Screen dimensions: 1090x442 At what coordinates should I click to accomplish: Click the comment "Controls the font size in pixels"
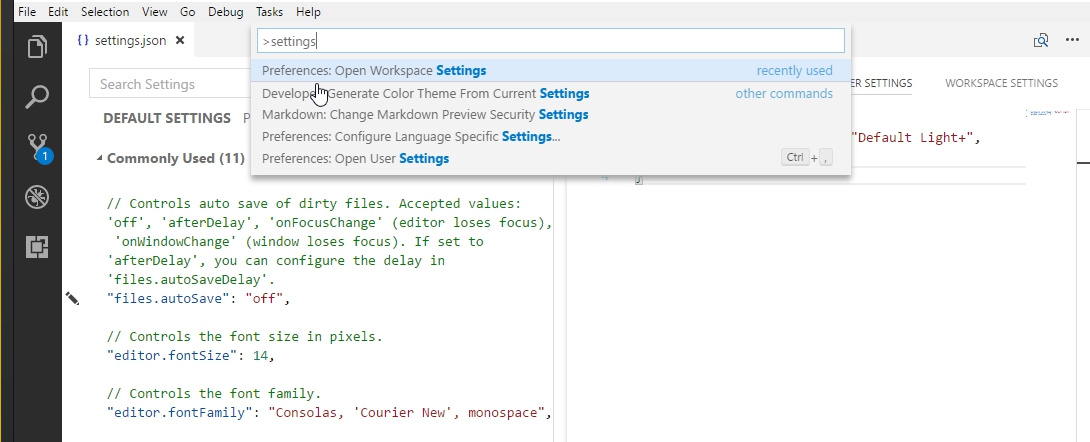(x=245, y=336)
